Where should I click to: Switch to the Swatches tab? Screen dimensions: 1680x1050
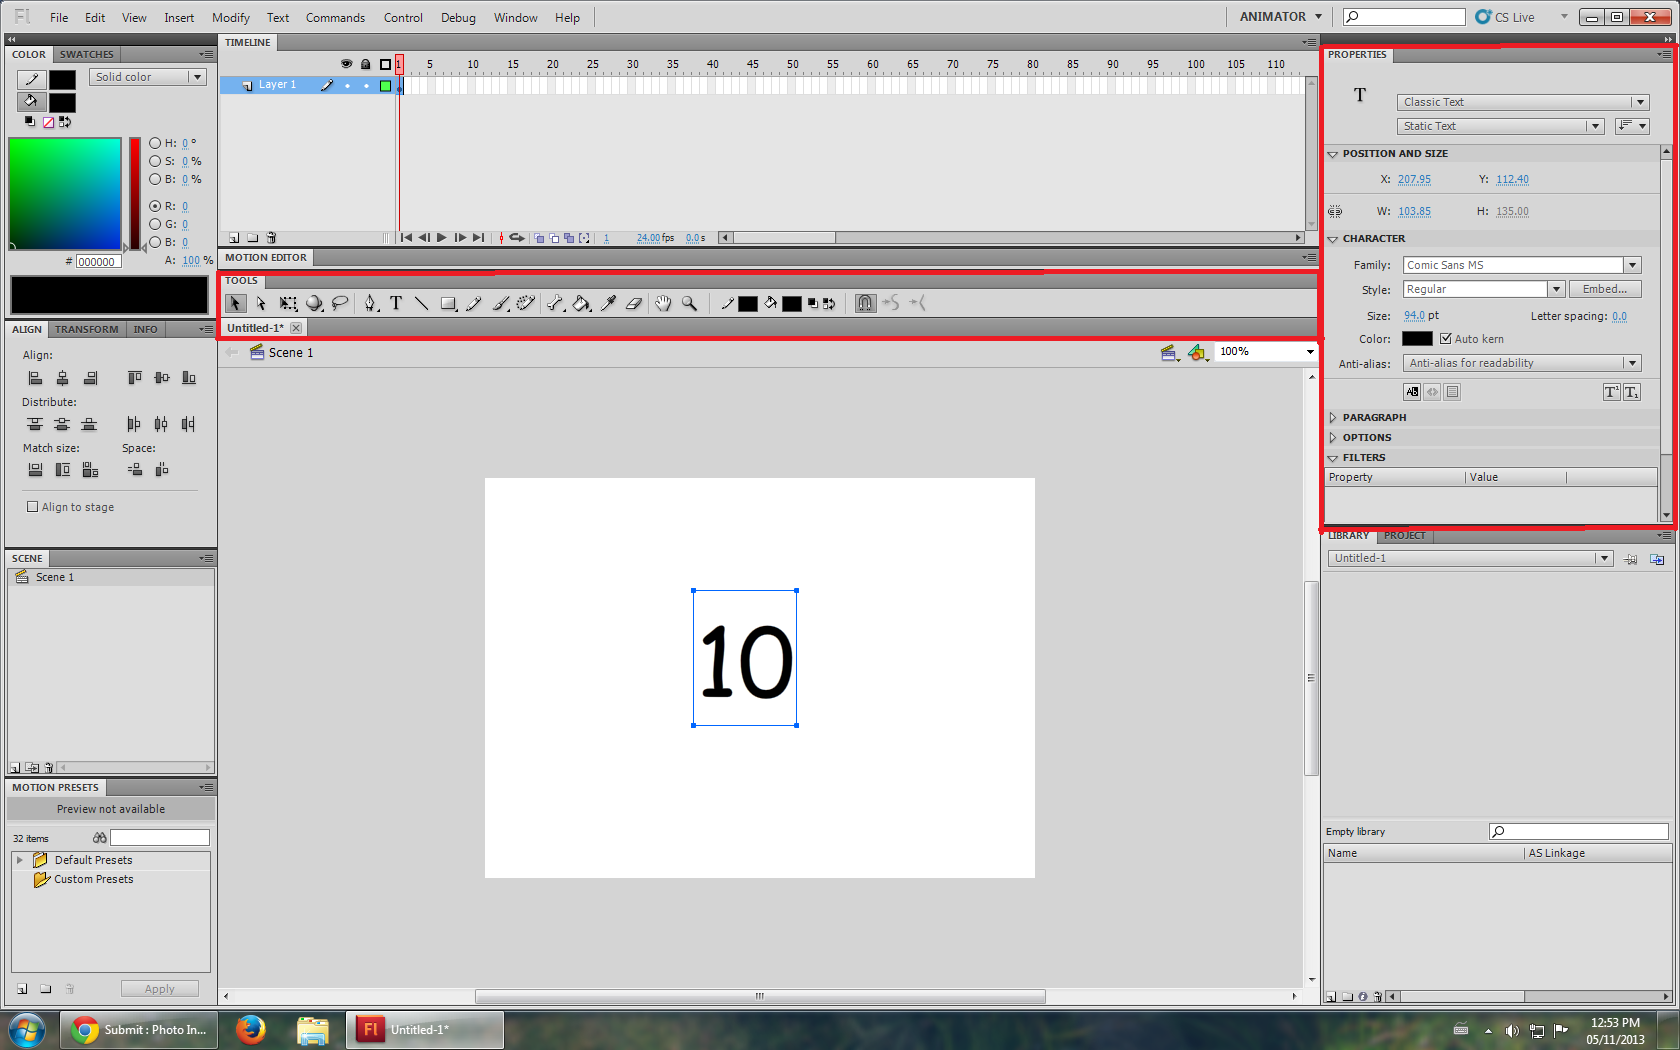tap(86, 54)
